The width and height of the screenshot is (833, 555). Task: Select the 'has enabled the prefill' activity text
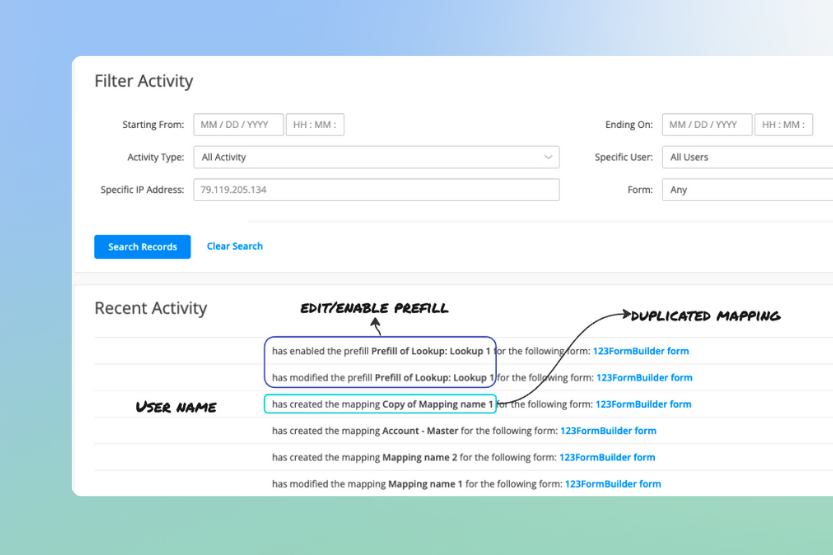coord(320,351)
